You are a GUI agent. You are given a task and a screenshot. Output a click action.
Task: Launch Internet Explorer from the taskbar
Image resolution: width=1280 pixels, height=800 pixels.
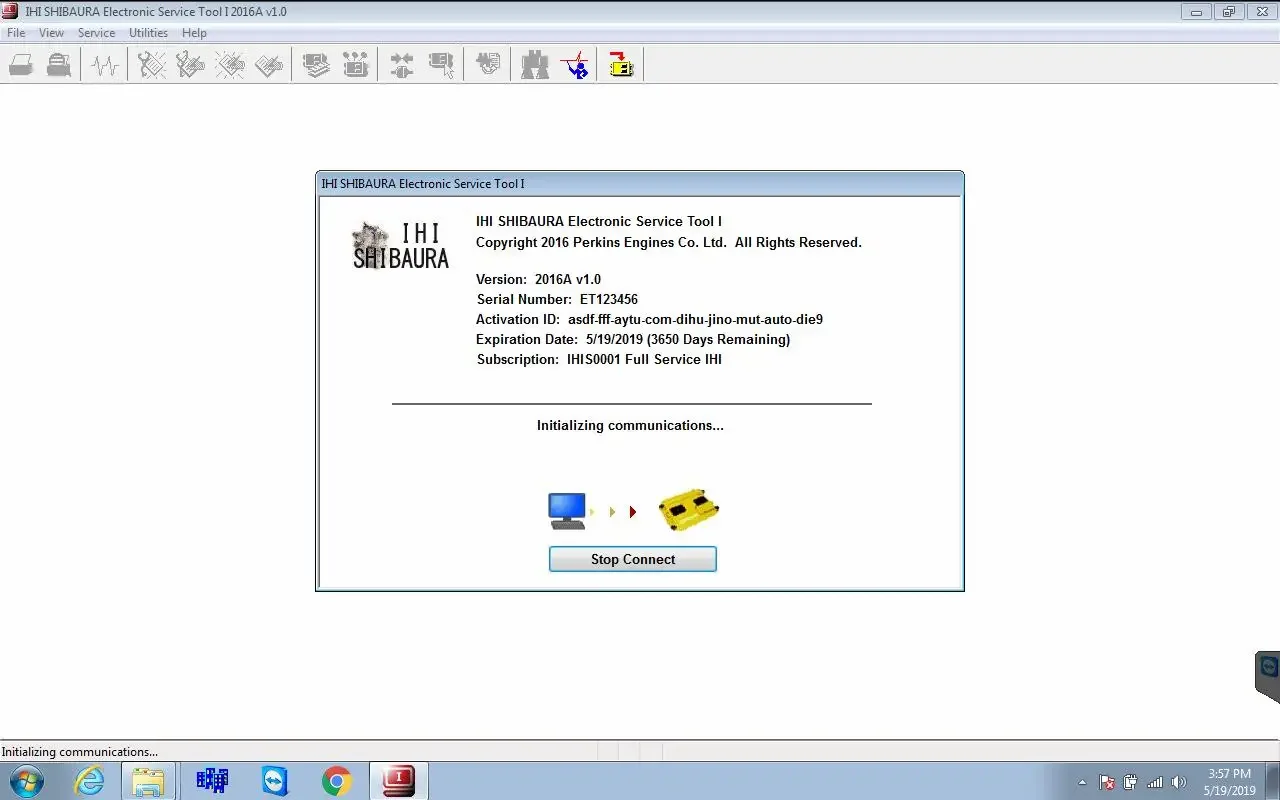[90, 781]
